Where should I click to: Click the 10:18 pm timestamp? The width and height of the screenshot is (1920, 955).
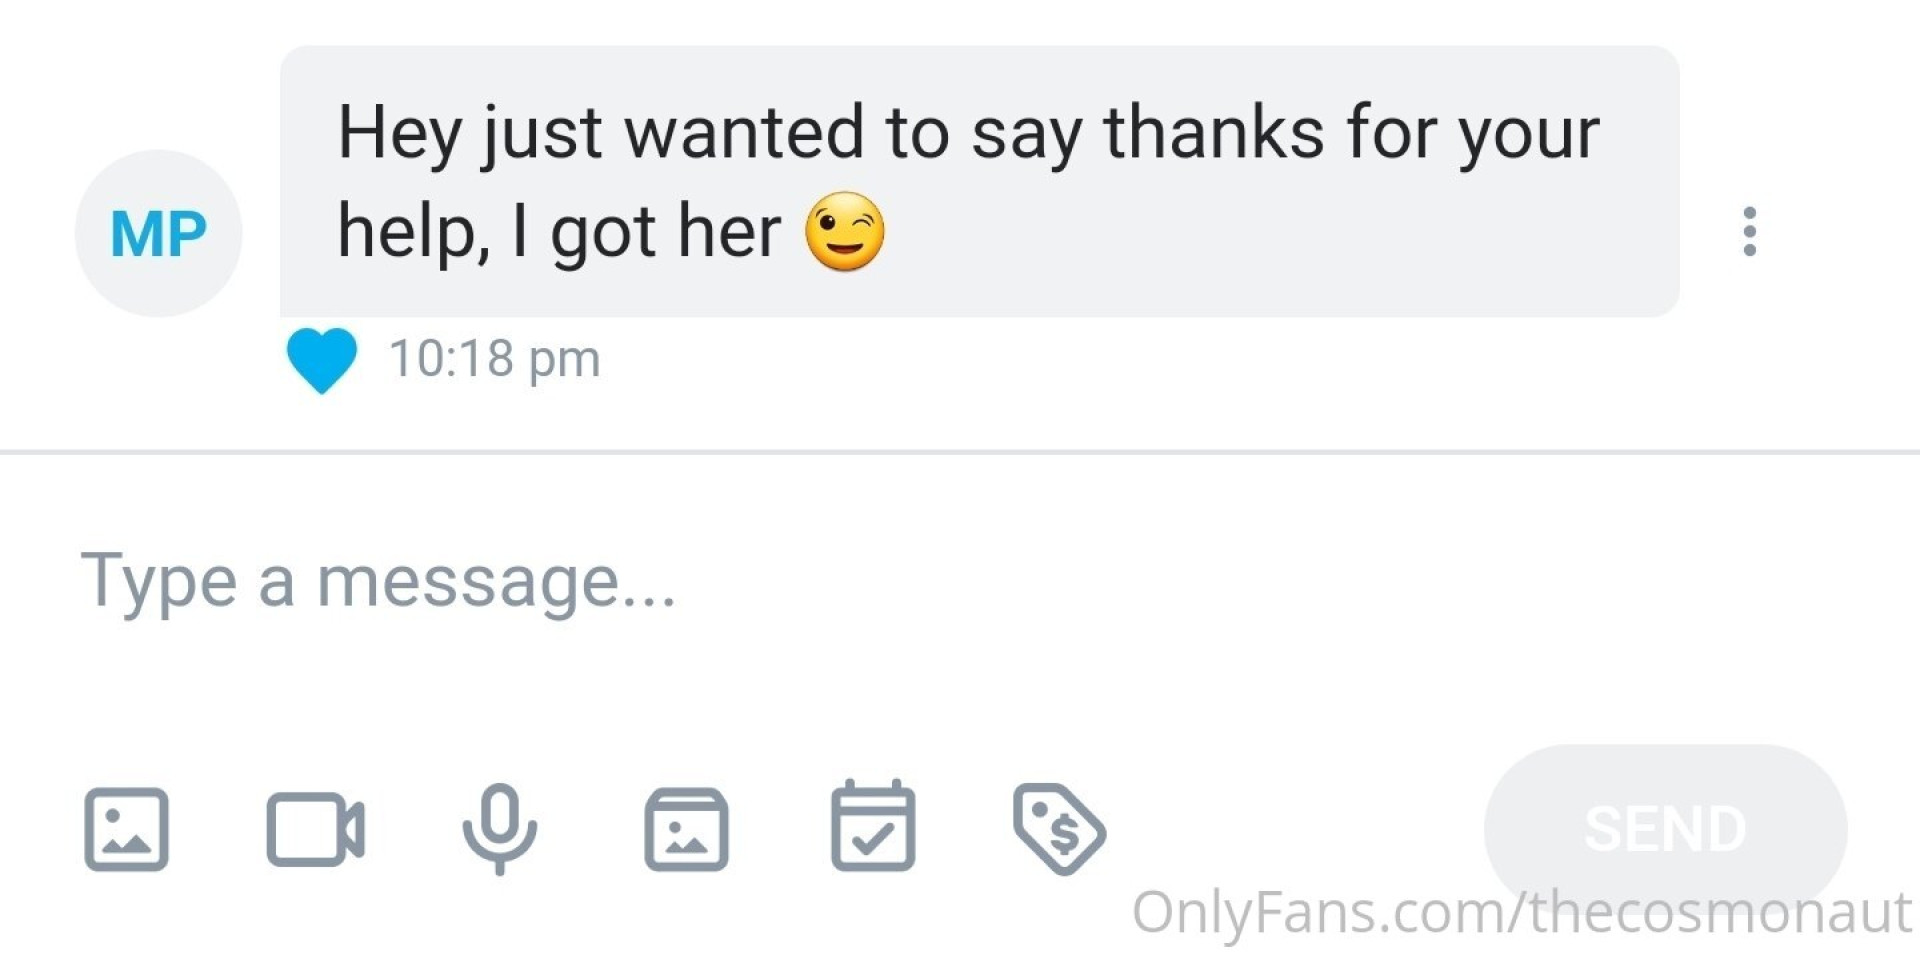(494, 359)
